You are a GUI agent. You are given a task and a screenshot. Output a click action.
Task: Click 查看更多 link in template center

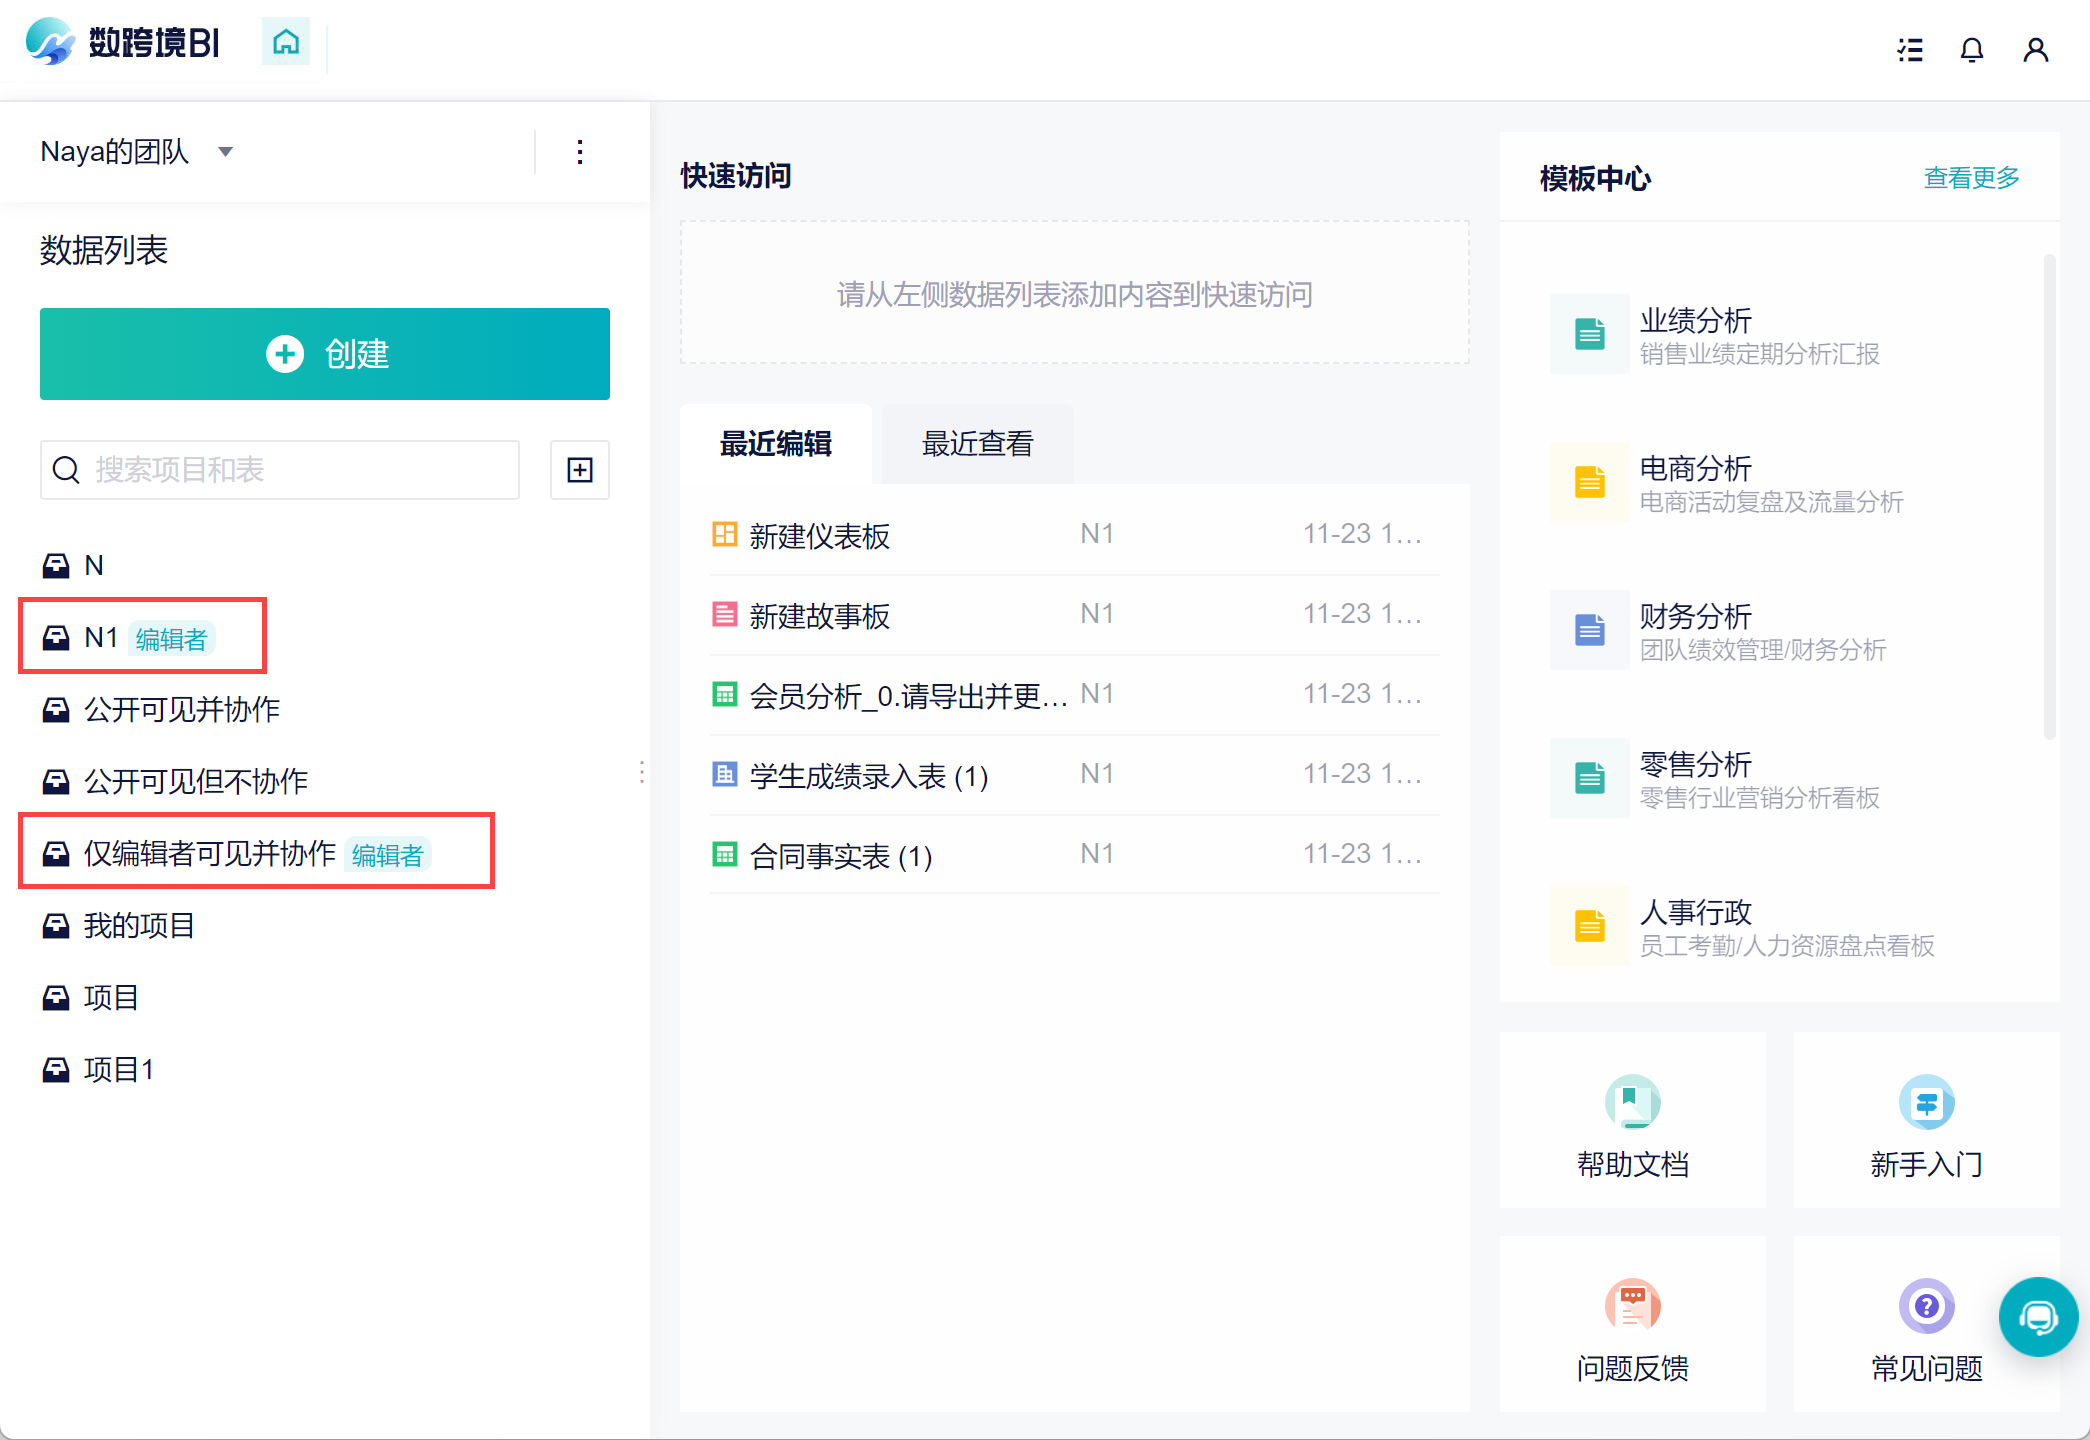click(1970, 178)
